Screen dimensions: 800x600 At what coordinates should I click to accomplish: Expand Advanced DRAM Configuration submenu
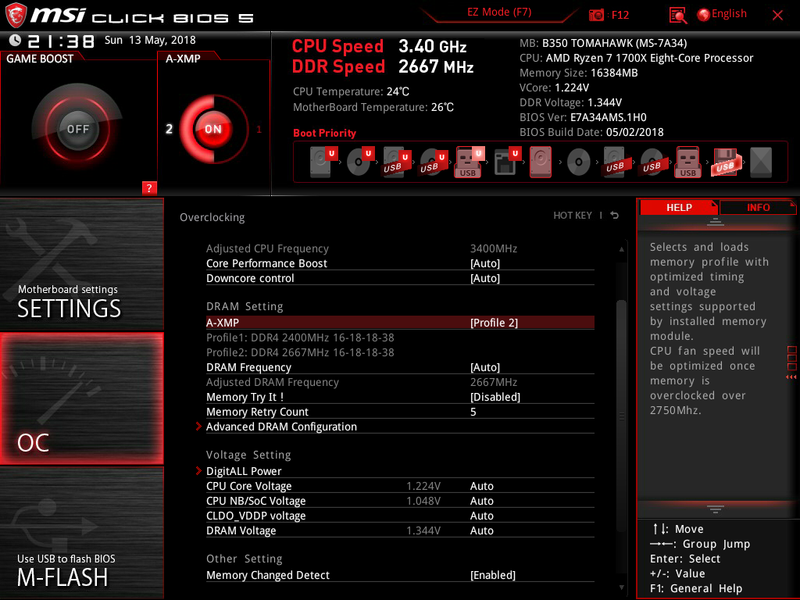pos(281,427)
